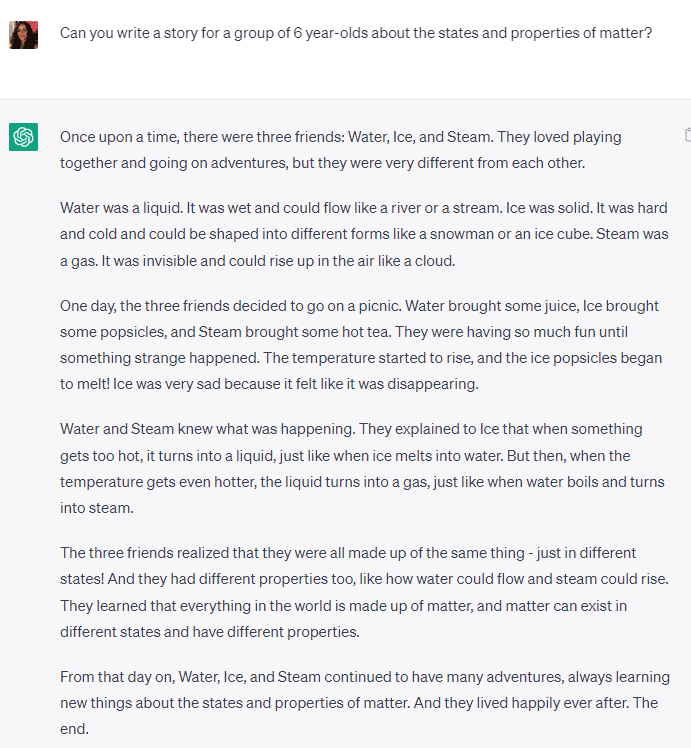691x748 pixels.
Task: Click the words "different states and have different properties."
Action: (x=210, y=632)
